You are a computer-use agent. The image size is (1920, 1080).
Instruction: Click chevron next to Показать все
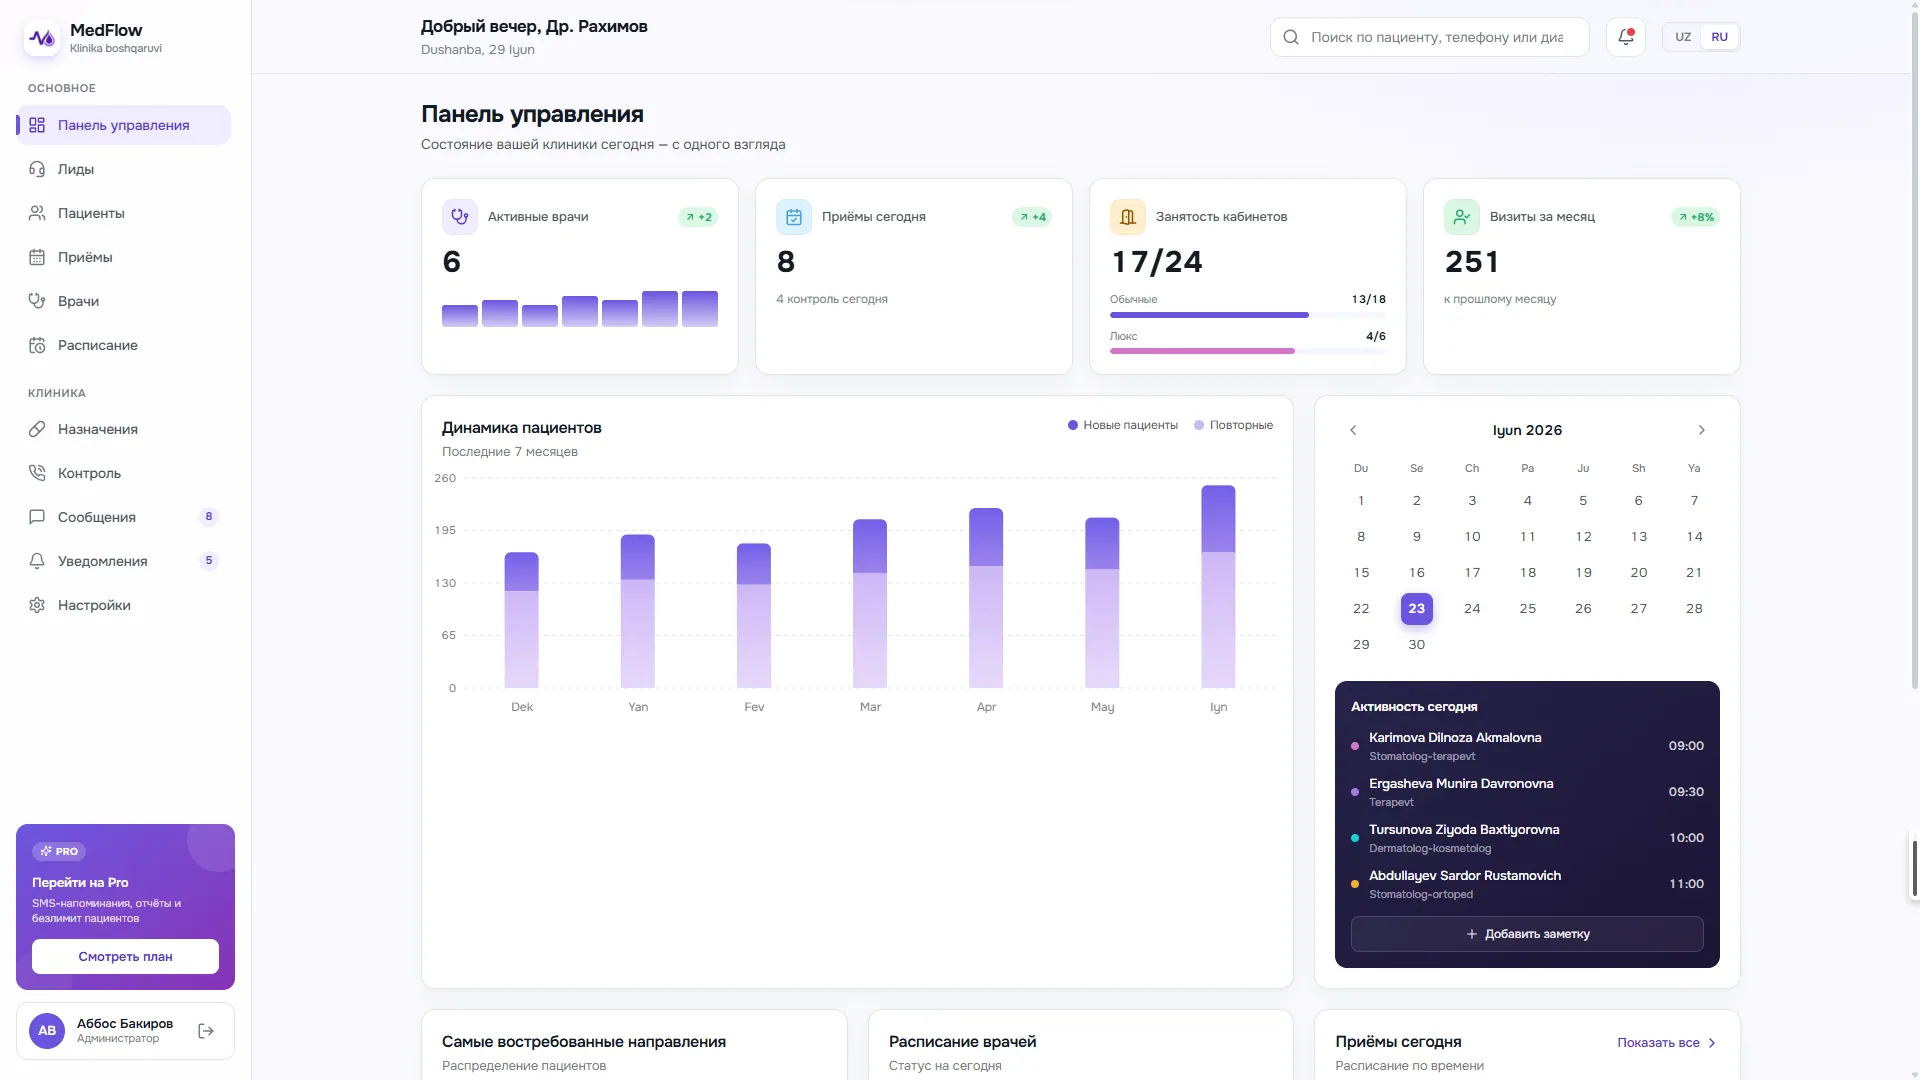[x=1712, y=1043]
